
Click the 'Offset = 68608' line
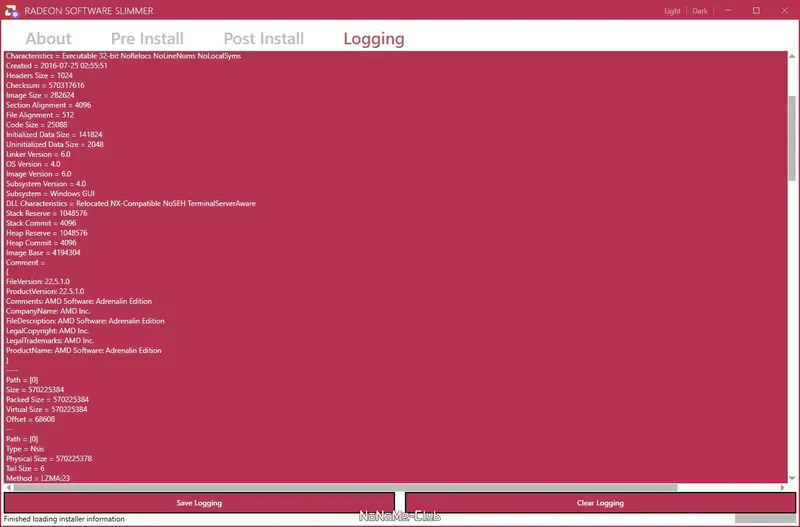tap(30, 419)
